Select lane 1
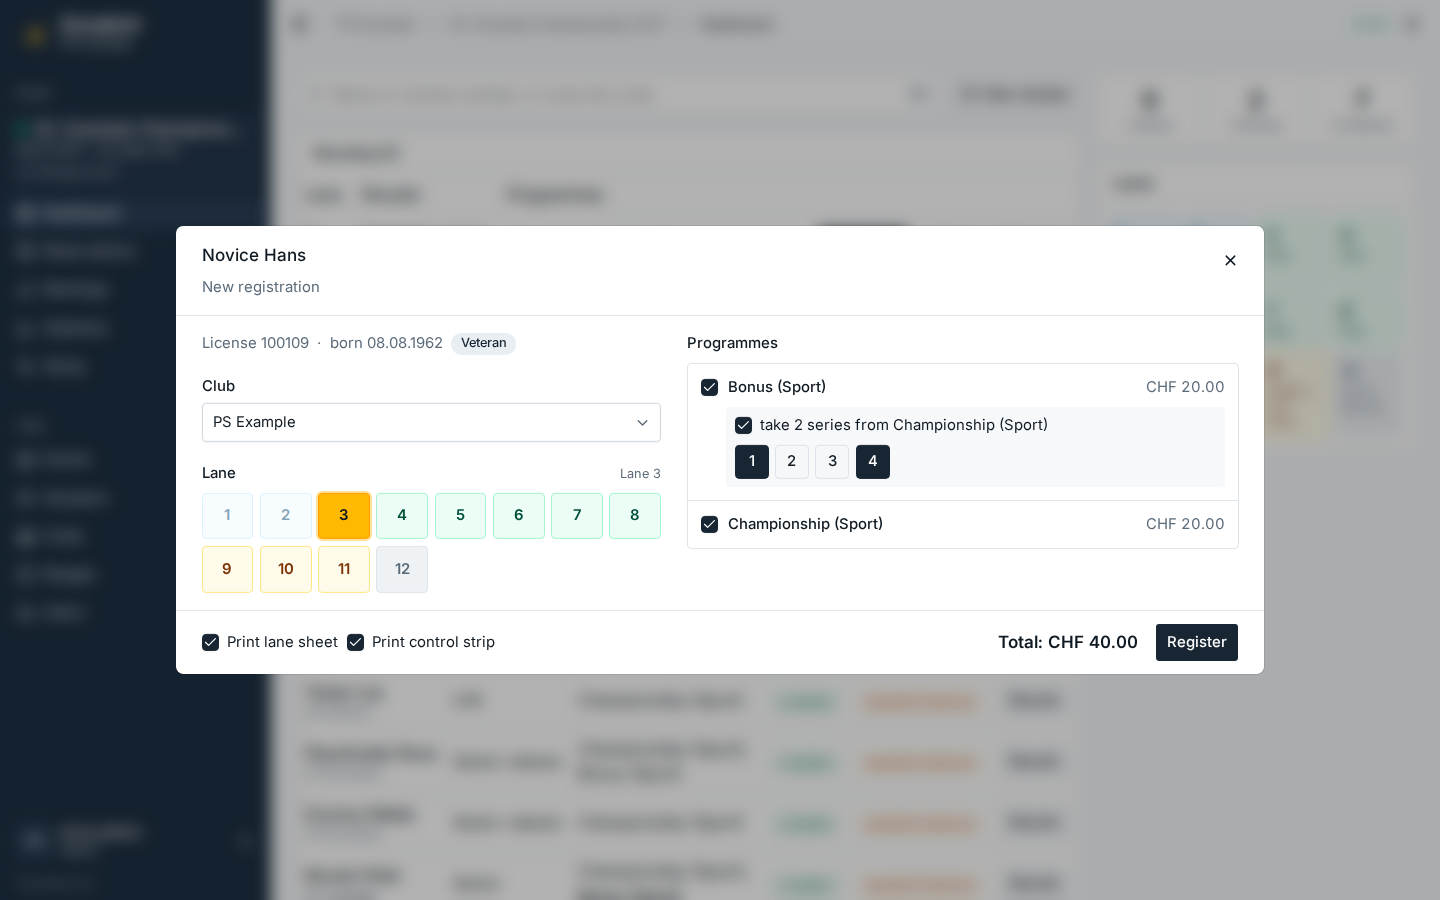 [x=227, y=516]
